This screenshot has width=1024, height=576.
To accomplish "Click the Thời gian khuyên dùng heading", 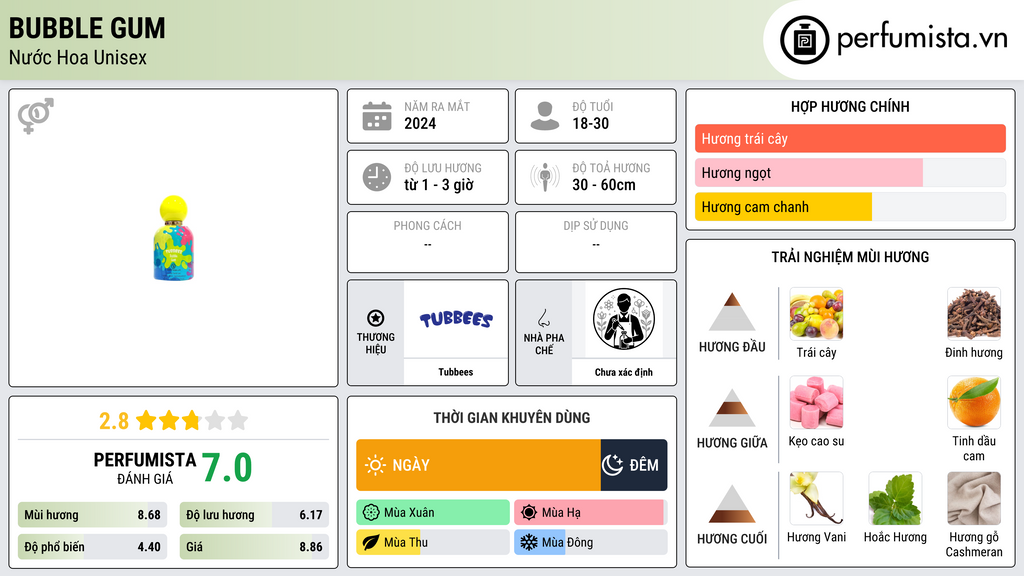I will coord(512,418).
